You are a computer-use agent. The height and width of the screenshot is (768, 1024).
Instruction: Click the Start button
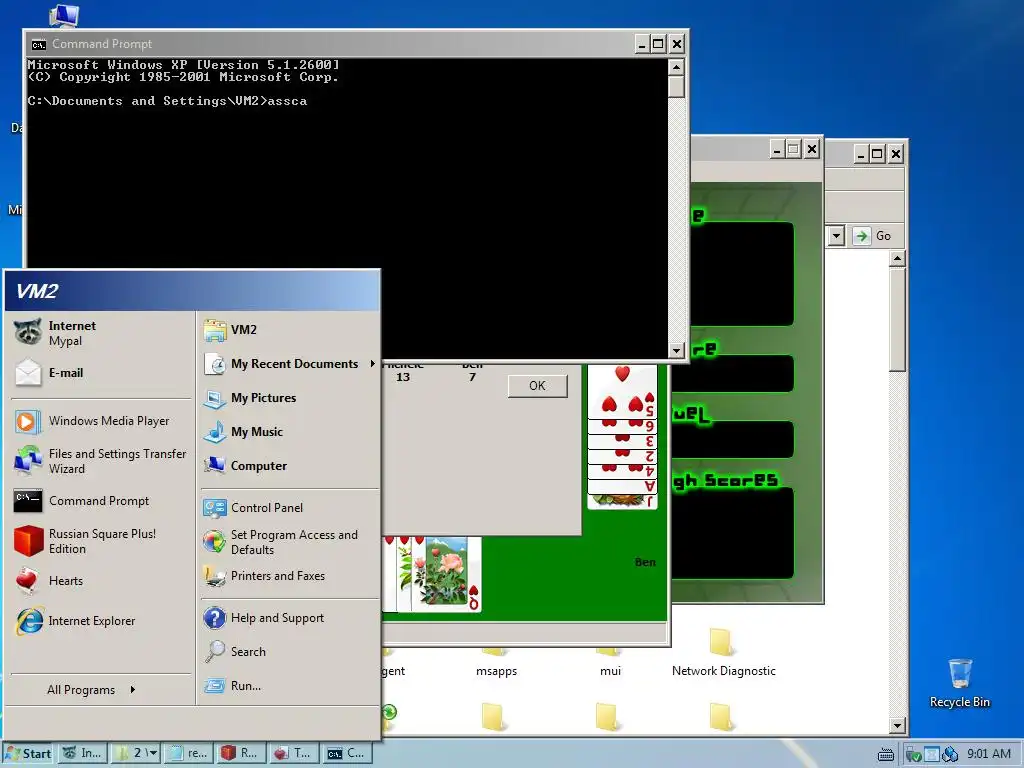29,753
